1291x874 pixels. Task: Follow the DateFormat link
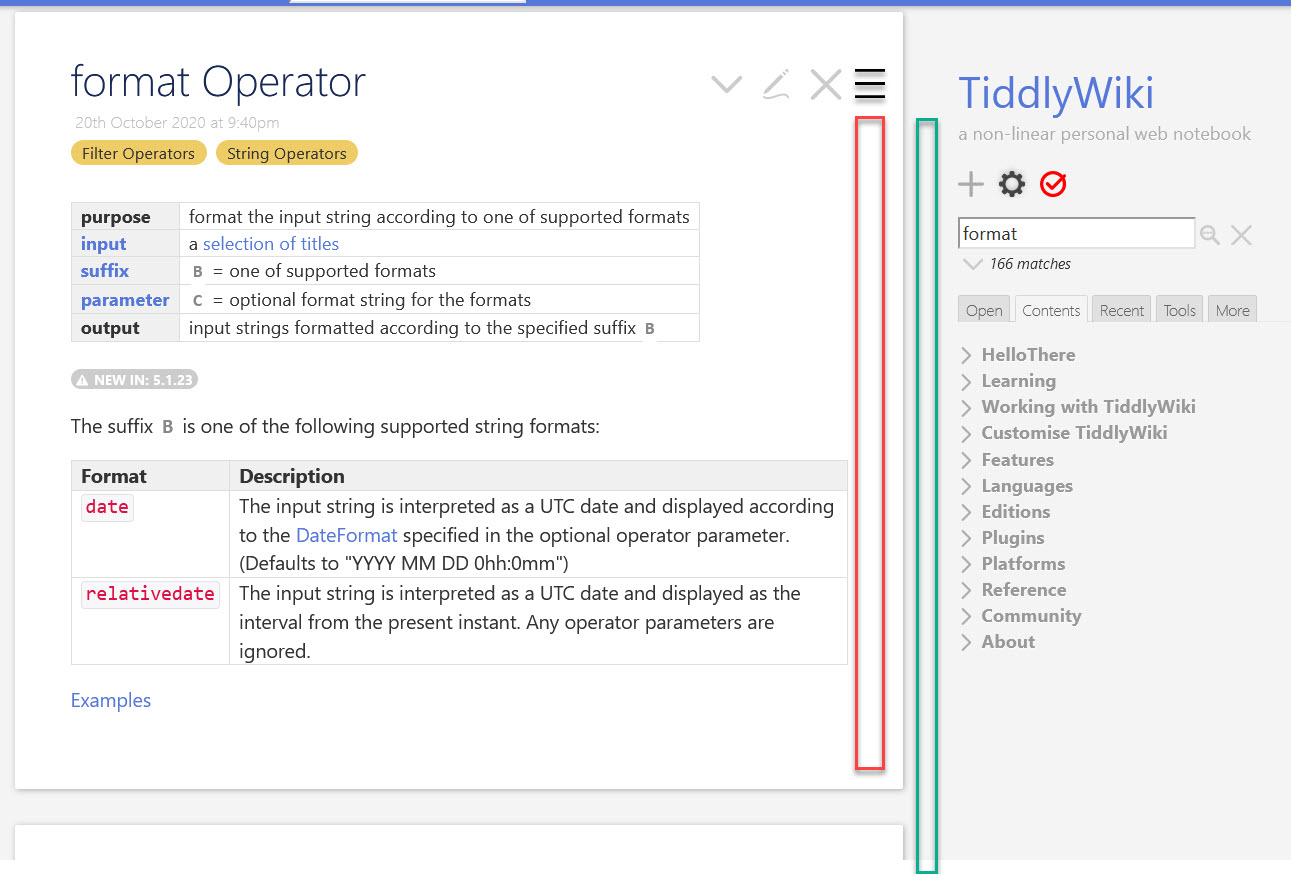pyautogui.click(x=347, y=535)
